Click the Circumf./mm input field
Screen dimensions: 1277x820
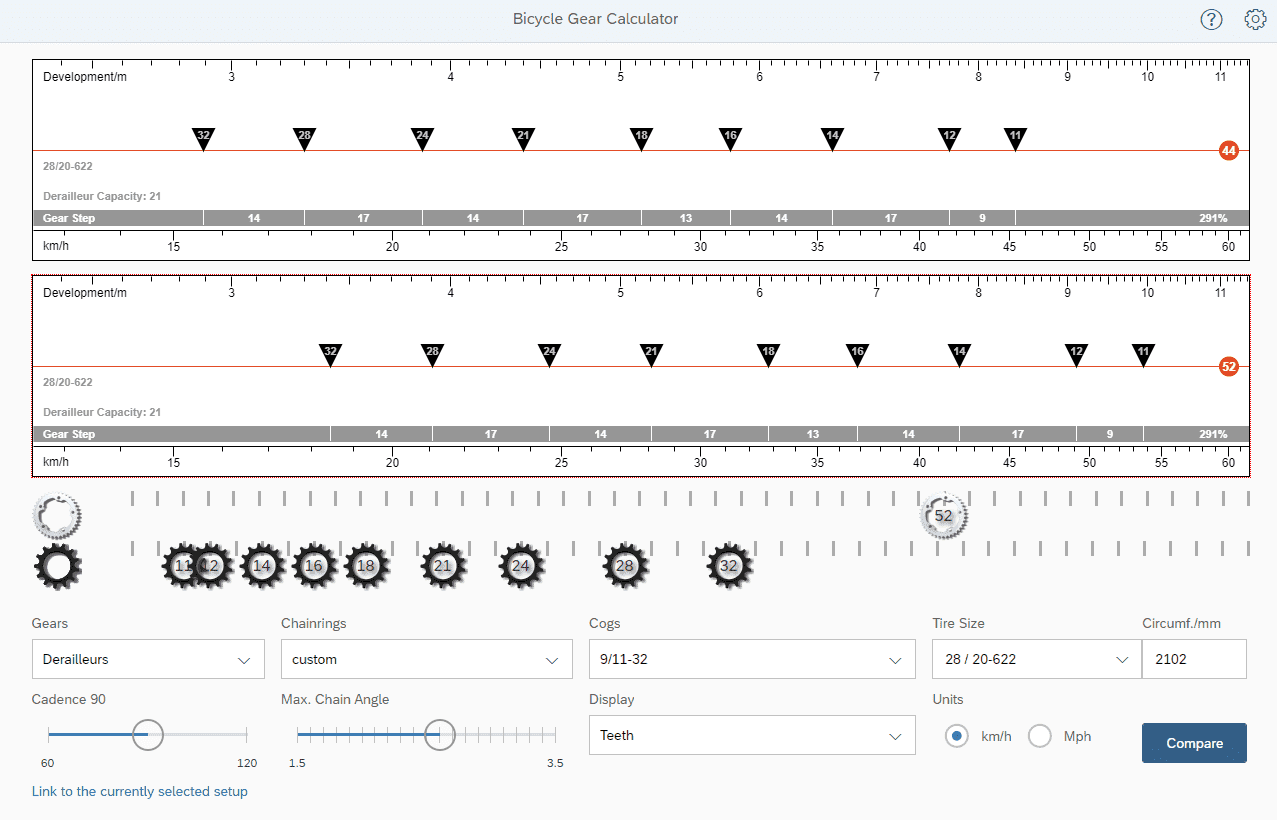[x=1193, y=660]
